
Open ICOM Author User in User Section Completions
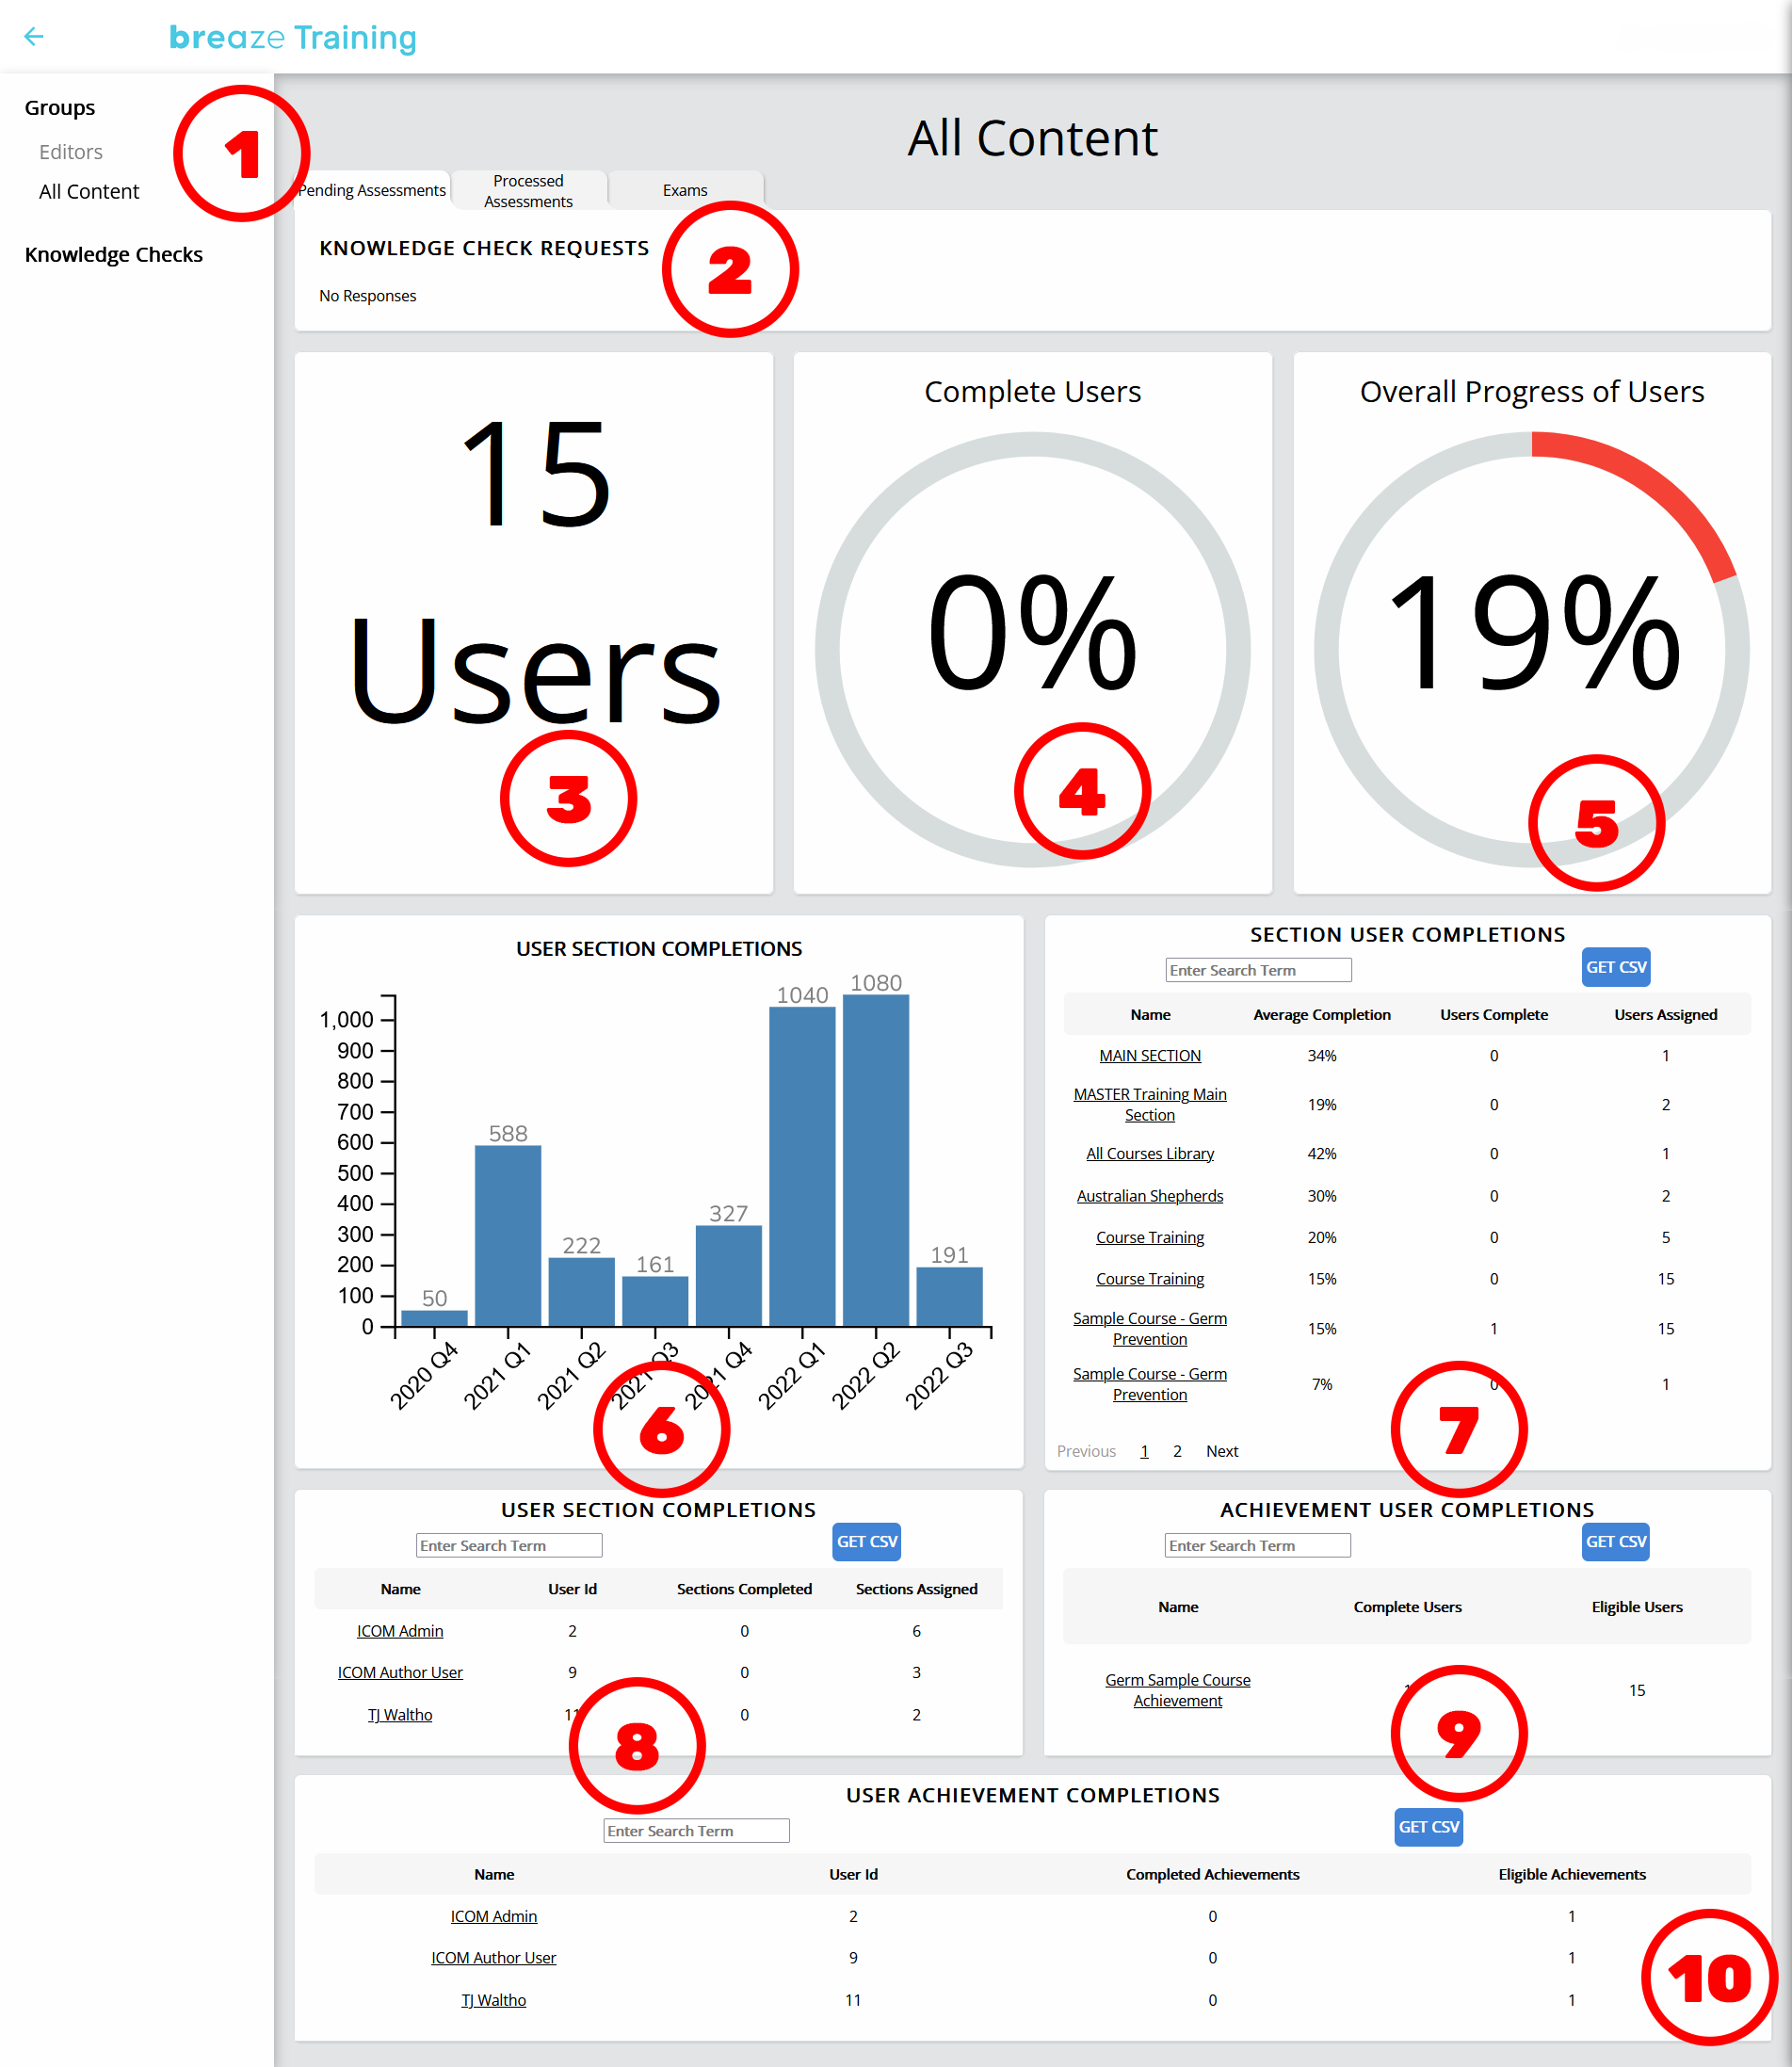pyautogui.click(x=400, y=1672)
